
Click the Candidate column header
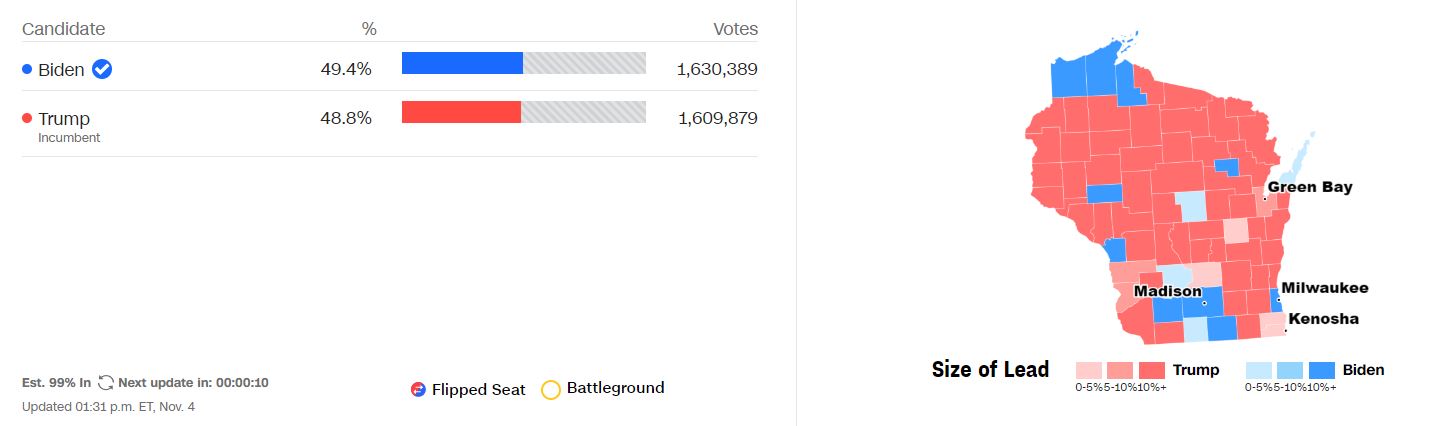click(x=63, y=29)
